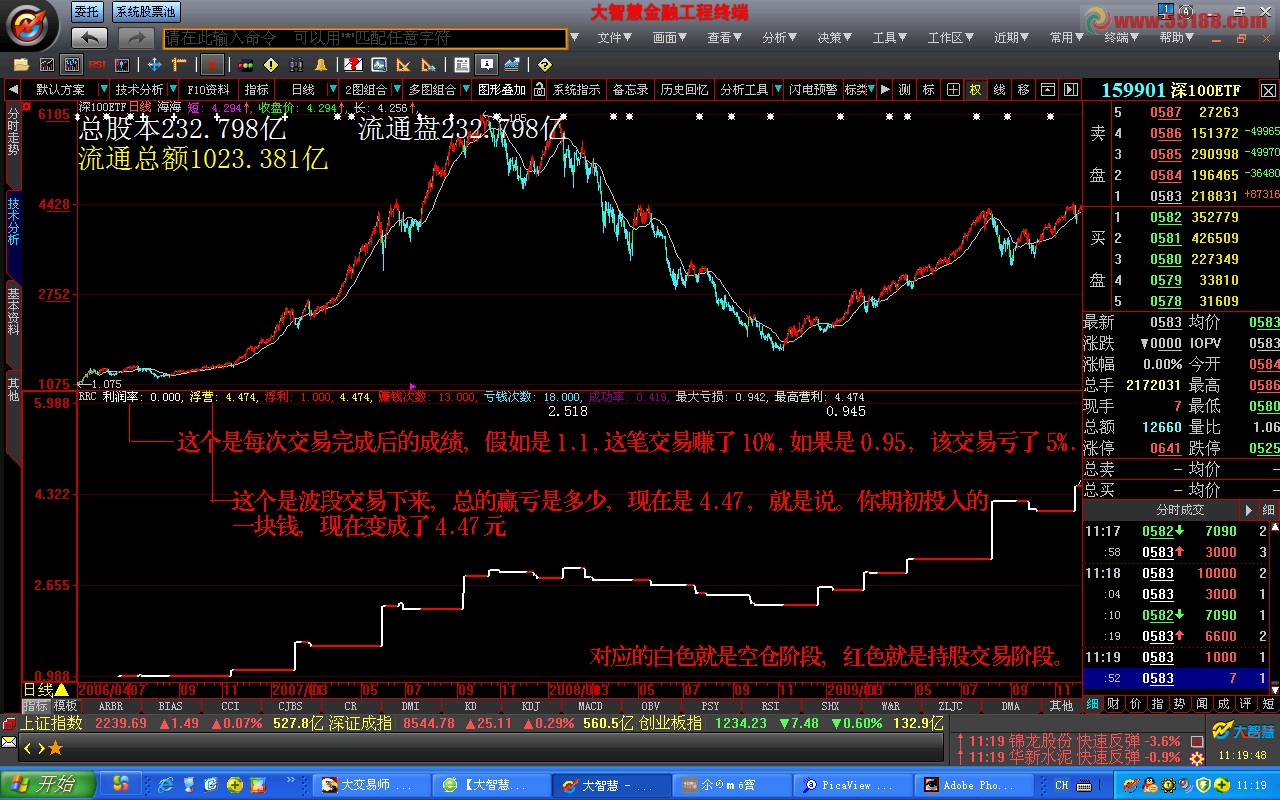The image size is (1280, 800).
Task: Click the 闪电预警 button
Action: [813, 90]
